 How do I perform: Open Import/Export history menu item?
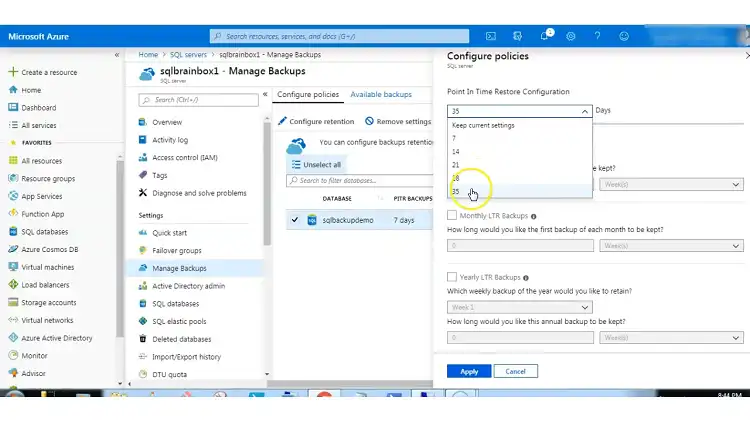tap(186, 356)
